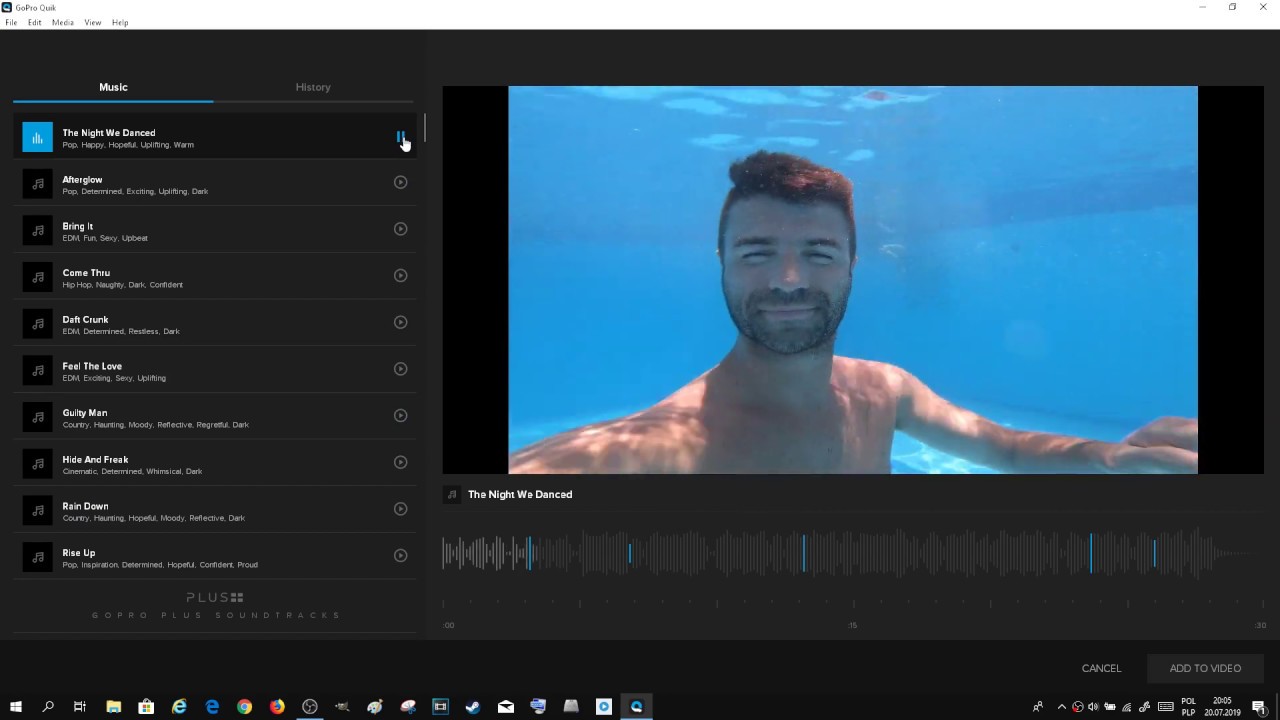Open Steam from the taskbar
Image resolution: width=1280 pixels, height=720 pixels.
pyautogui.click(x=473, y=706)
